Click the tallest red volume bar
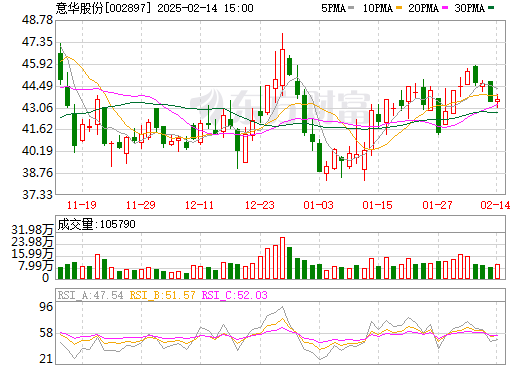Image resolution: width=520 pixels, height=365 pixels. point(282,258)
